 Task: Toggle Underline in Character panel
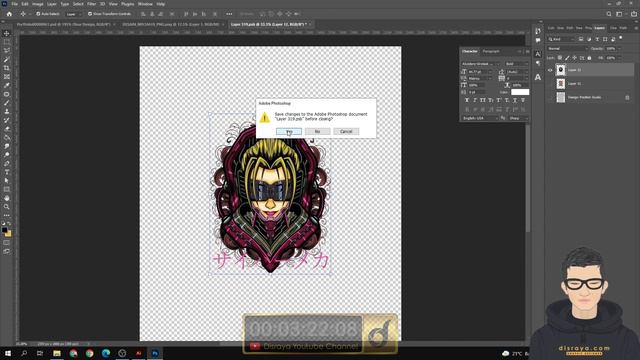pyautogui.click(x=515, y=100)
